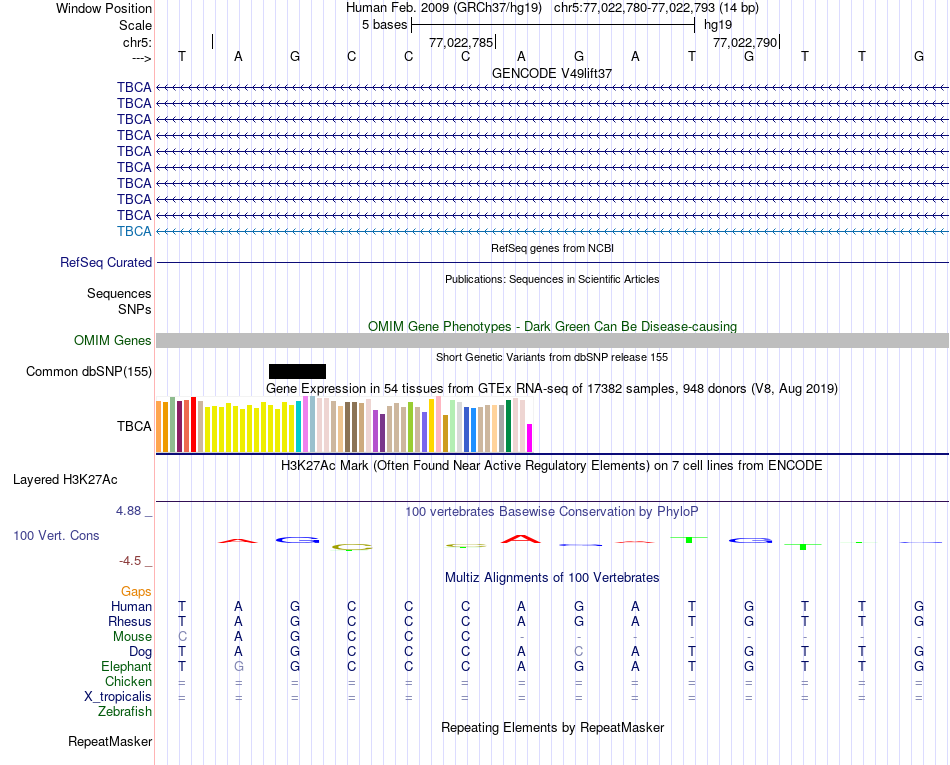950x765 pixels.
Task: Click the hg19 text beside the scale bar
Action: (x=718, y=25)
